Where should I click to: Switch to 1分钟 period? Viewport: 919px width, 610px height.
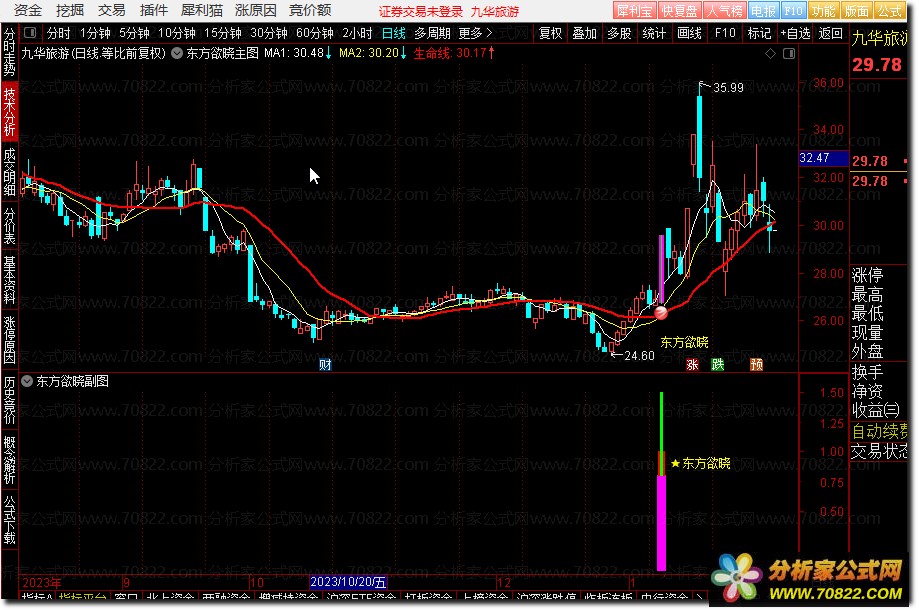click(95, 33)
